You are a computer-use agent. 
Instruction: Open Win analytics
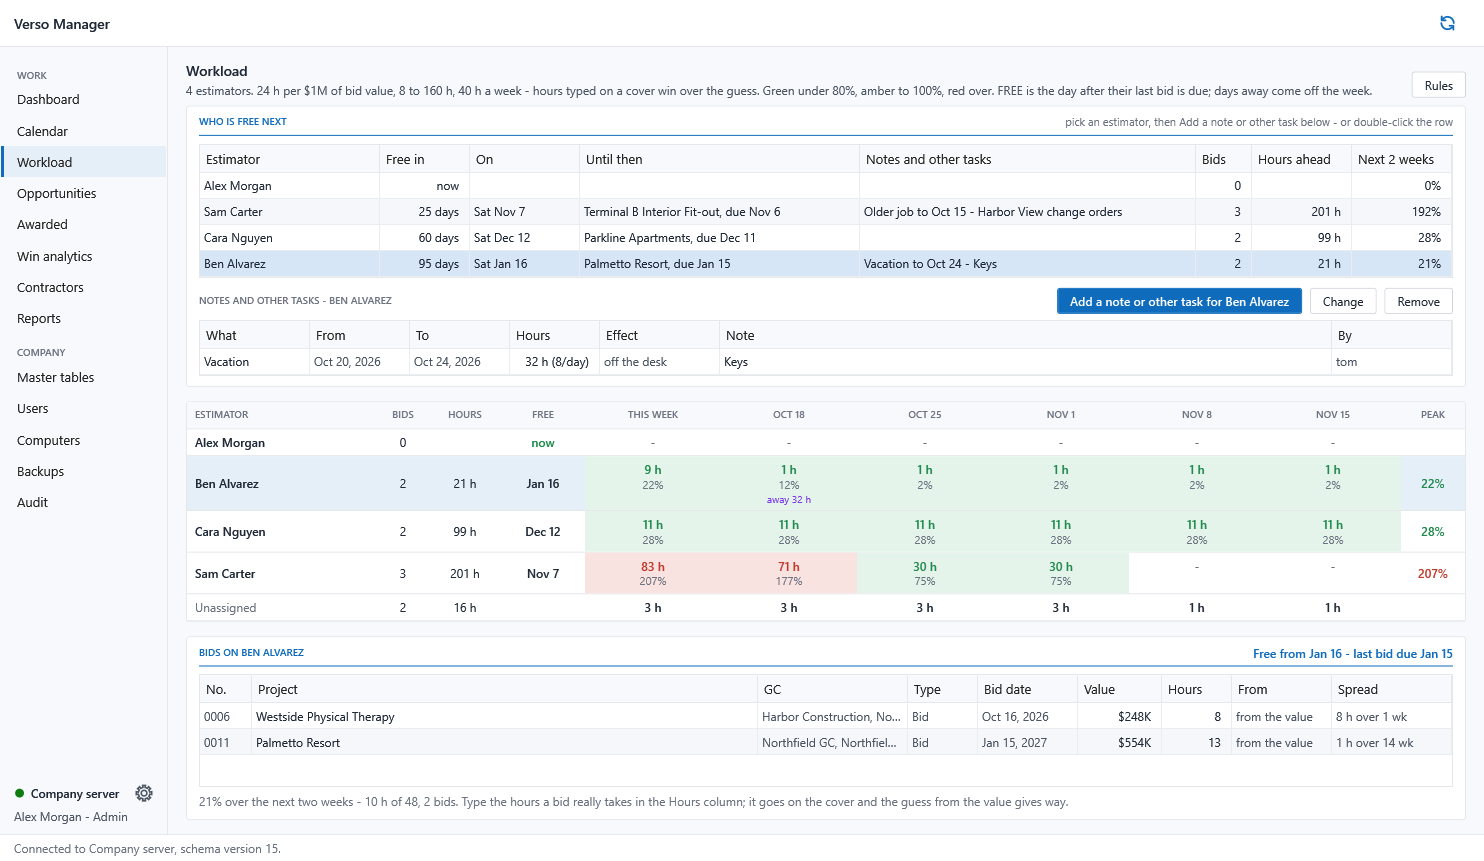[x=84, y=256]
